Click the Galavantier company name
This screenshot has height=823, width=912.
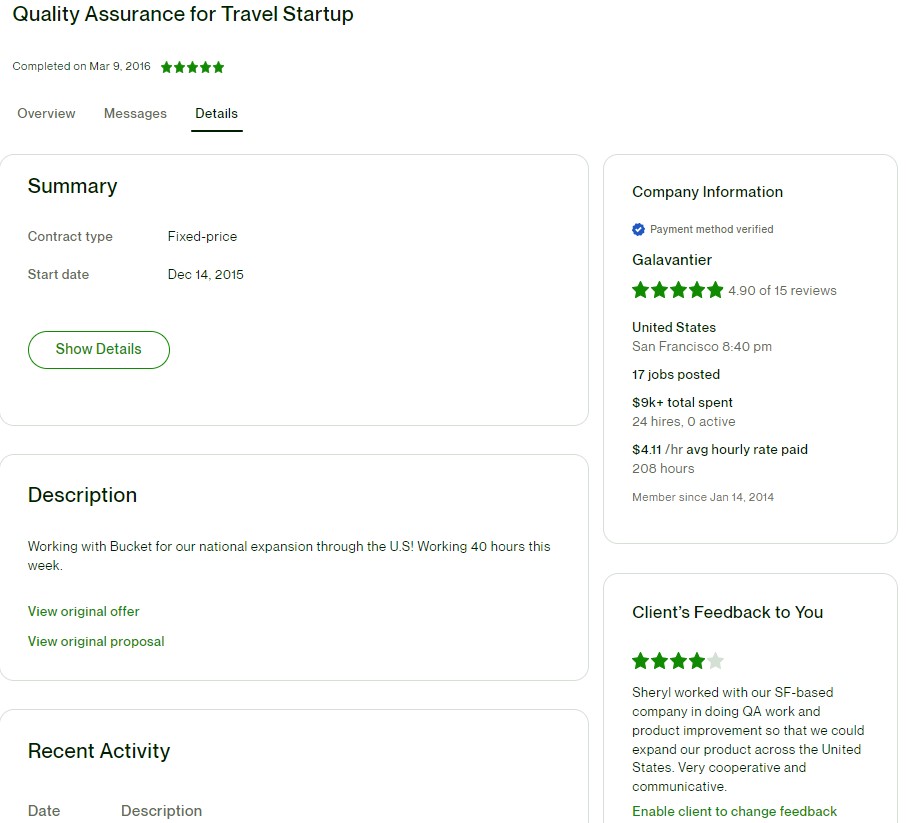click(672, 260)
